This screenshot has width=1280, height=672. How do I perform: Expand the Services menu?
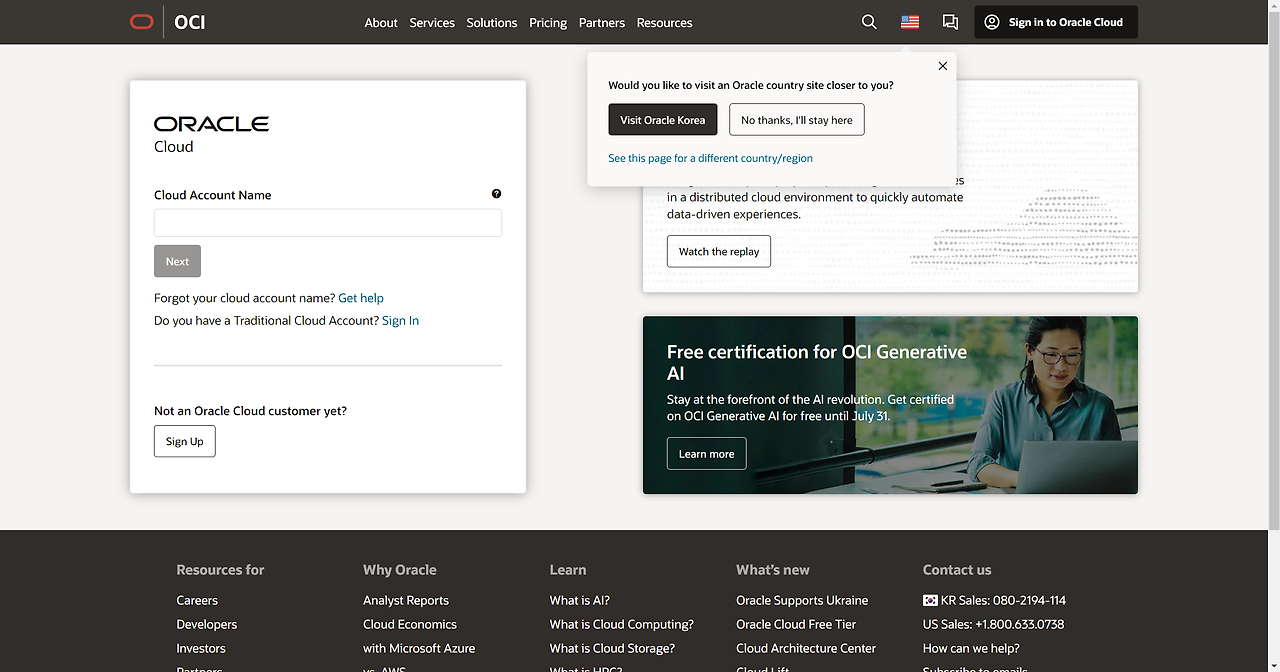click(432, 22)
